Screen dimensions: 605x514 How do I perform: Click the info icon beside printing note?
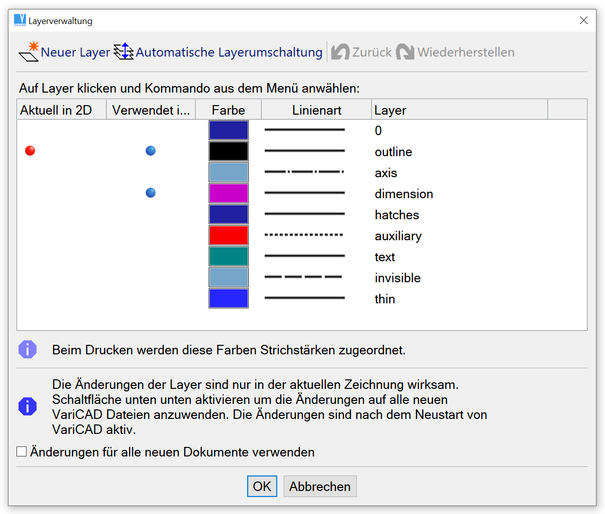point(29,350)
